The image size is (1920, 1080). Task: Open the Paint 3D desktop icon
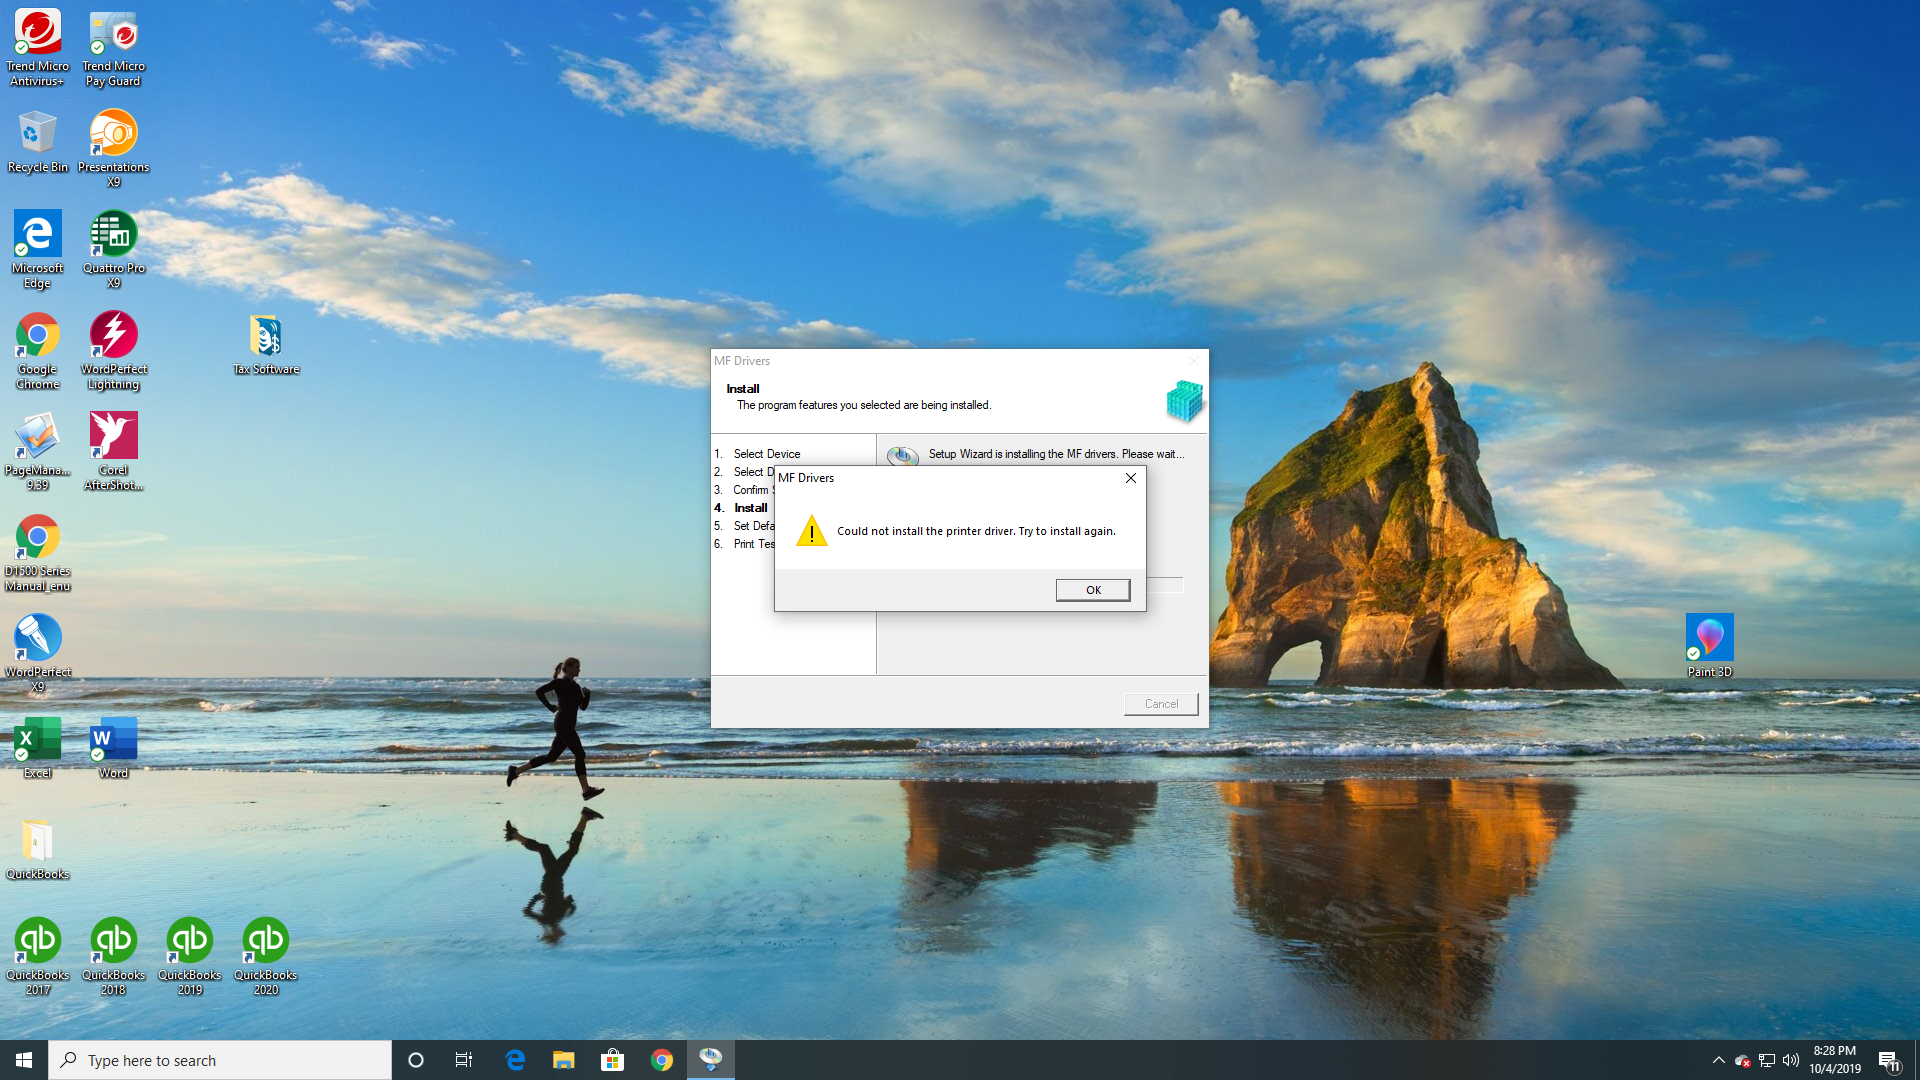[x=1709, y=639]
